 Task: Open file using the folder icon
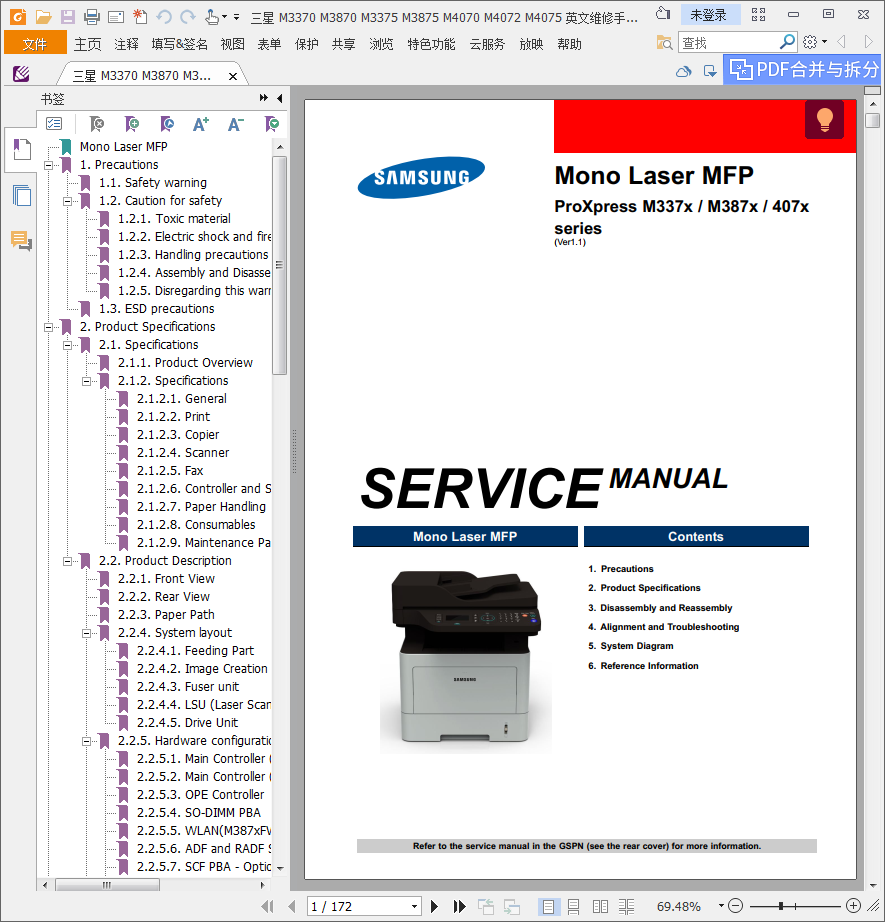43,16
